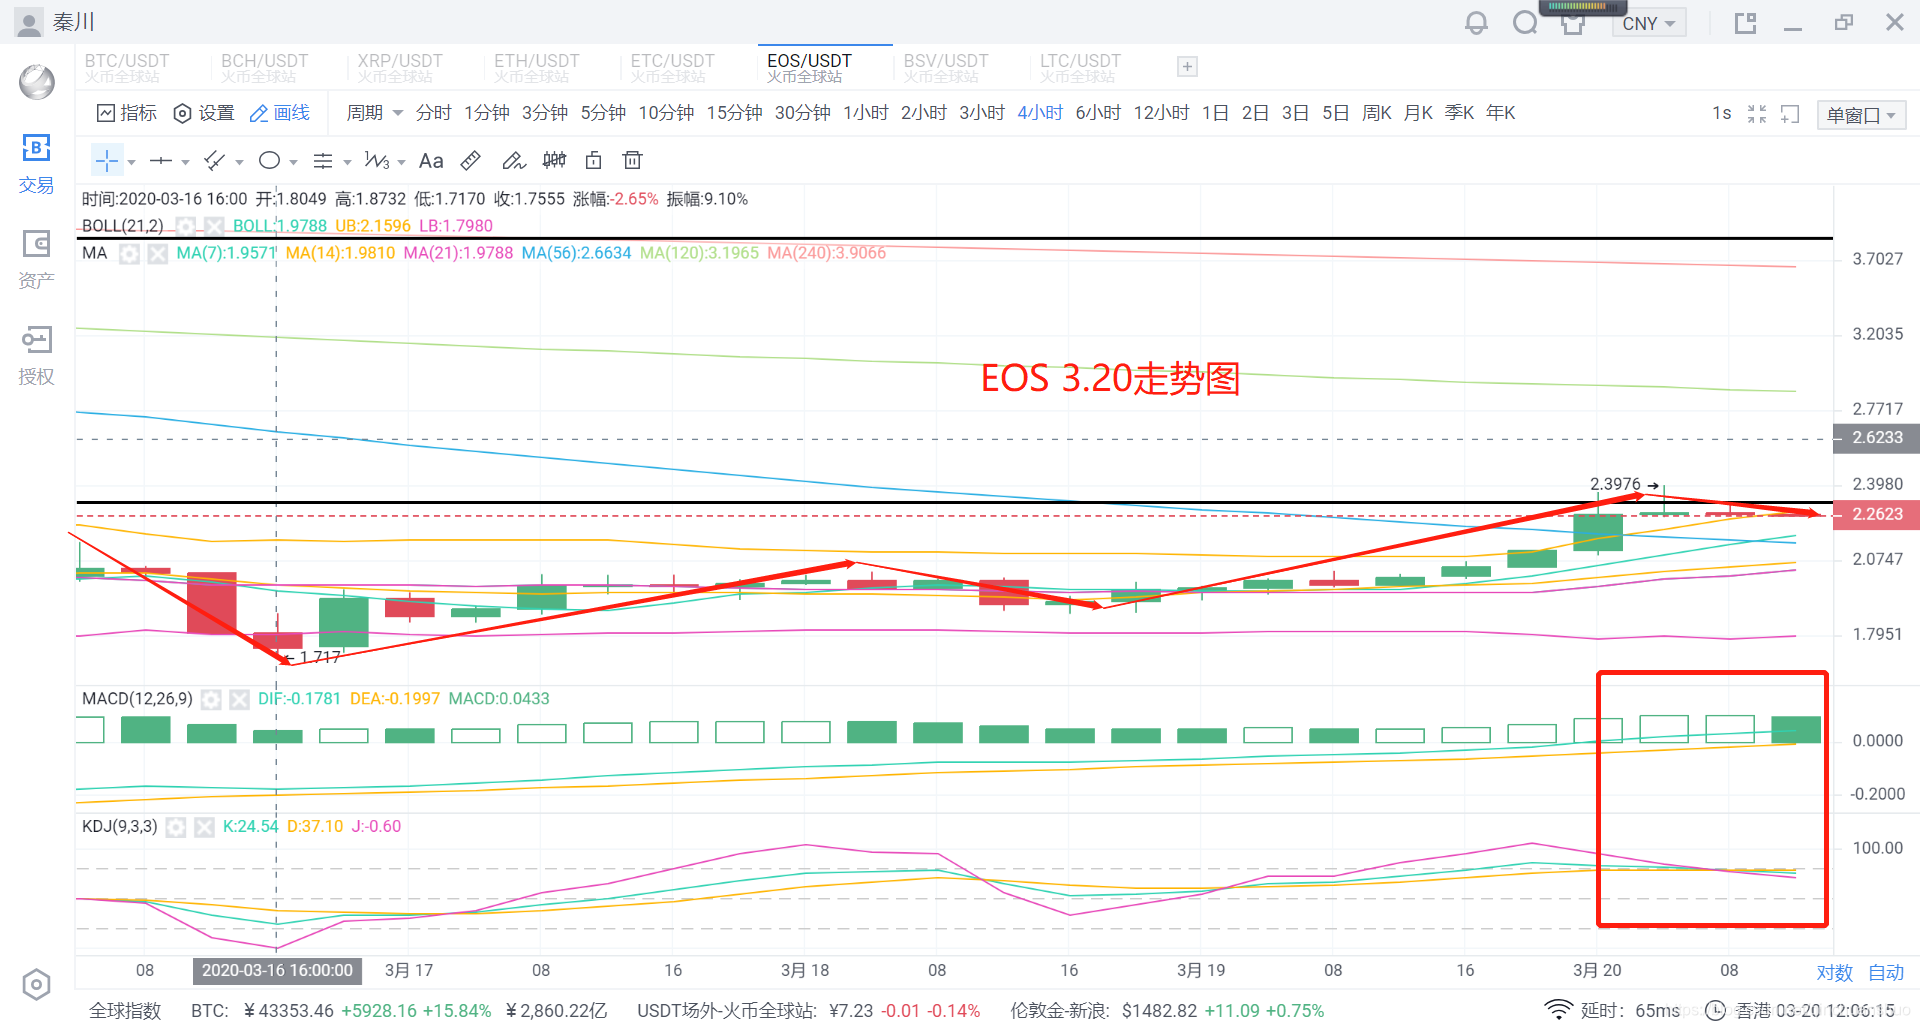Select the crosshair cursor drawing tool
1920x1028 pixels.
(107, 161)
